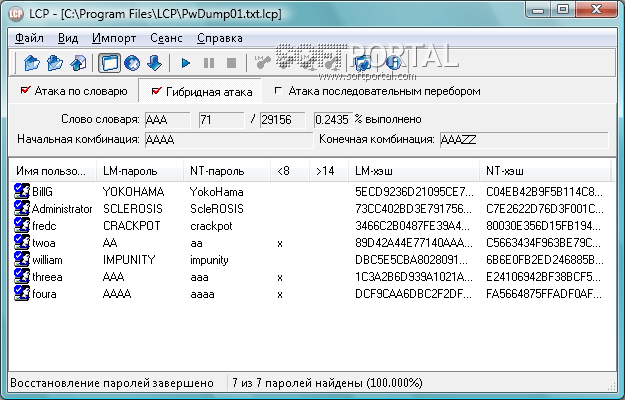This screenshot has width=625, height=400.
Task: Click the NT hash 6B6E0FB2ED246885B...
Action: pos(545,260)
